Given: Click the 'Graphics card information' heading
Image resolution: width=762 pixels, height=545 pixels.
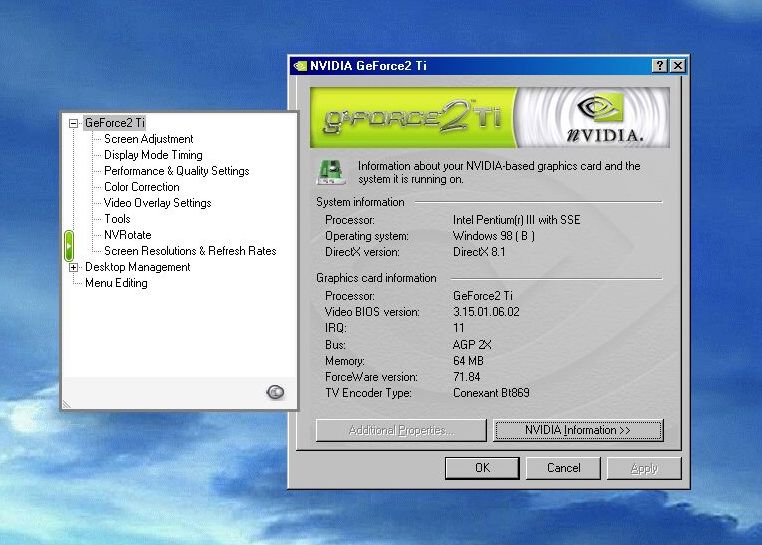Looking at the screenshot, I should pos(376,279).
